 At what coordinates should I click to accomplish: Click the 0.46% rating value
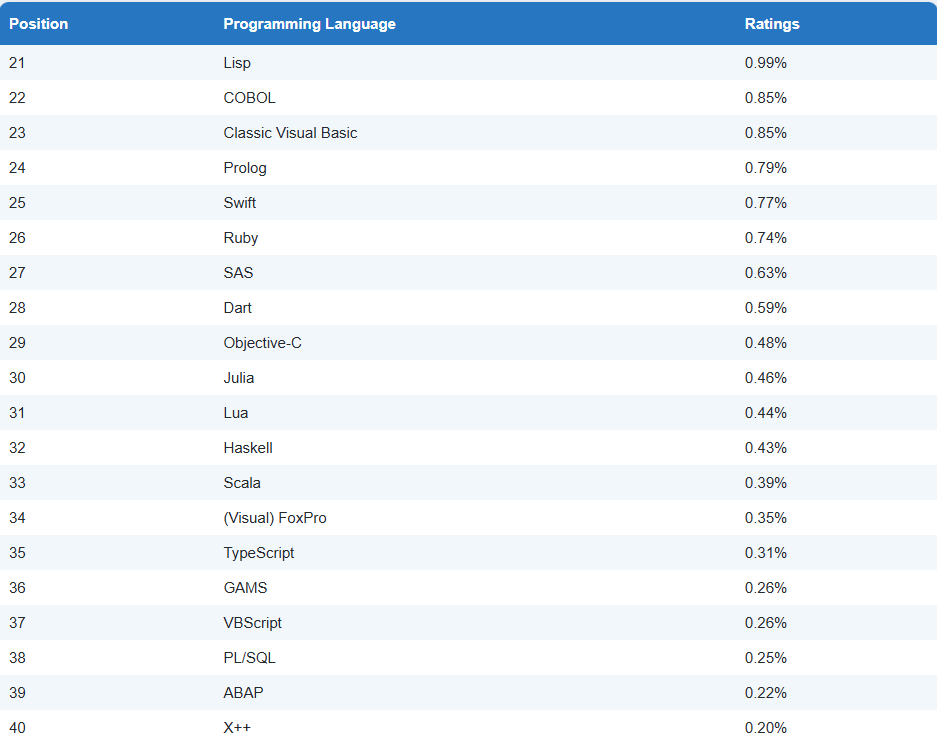pos(765,378)
